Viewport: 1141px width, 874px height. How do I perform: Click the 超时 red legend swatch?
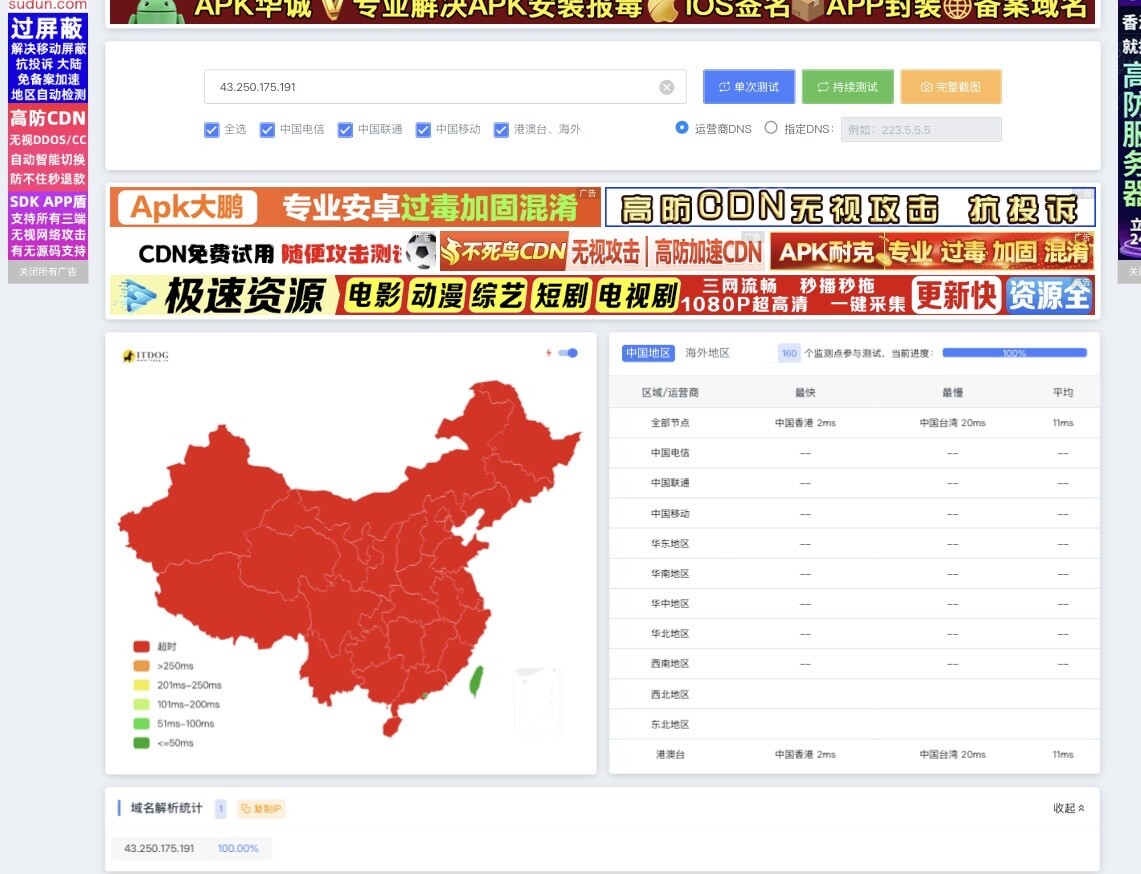coord(141,647)
